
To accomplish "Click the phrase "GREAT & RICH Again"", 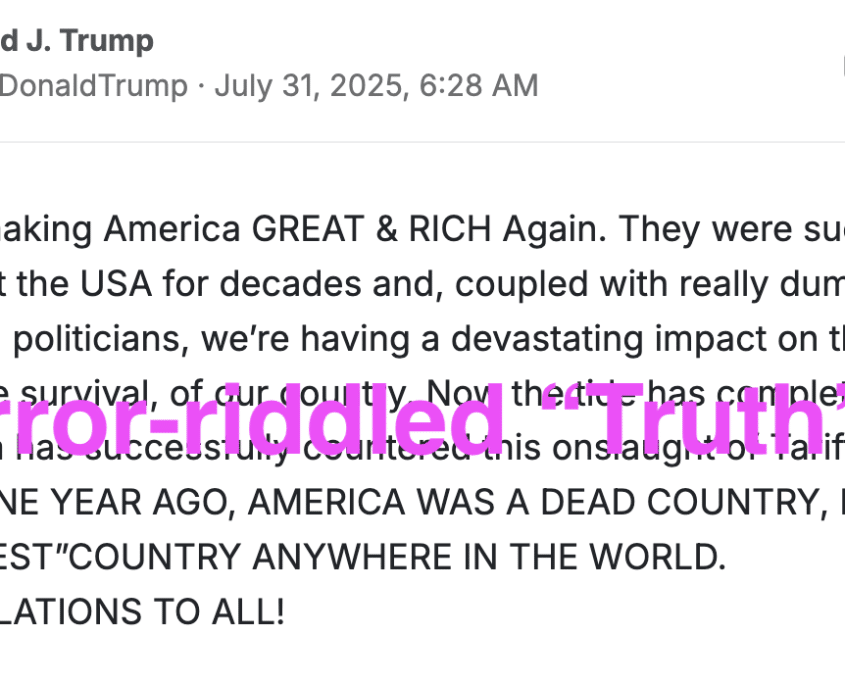I will click(429, 229).
